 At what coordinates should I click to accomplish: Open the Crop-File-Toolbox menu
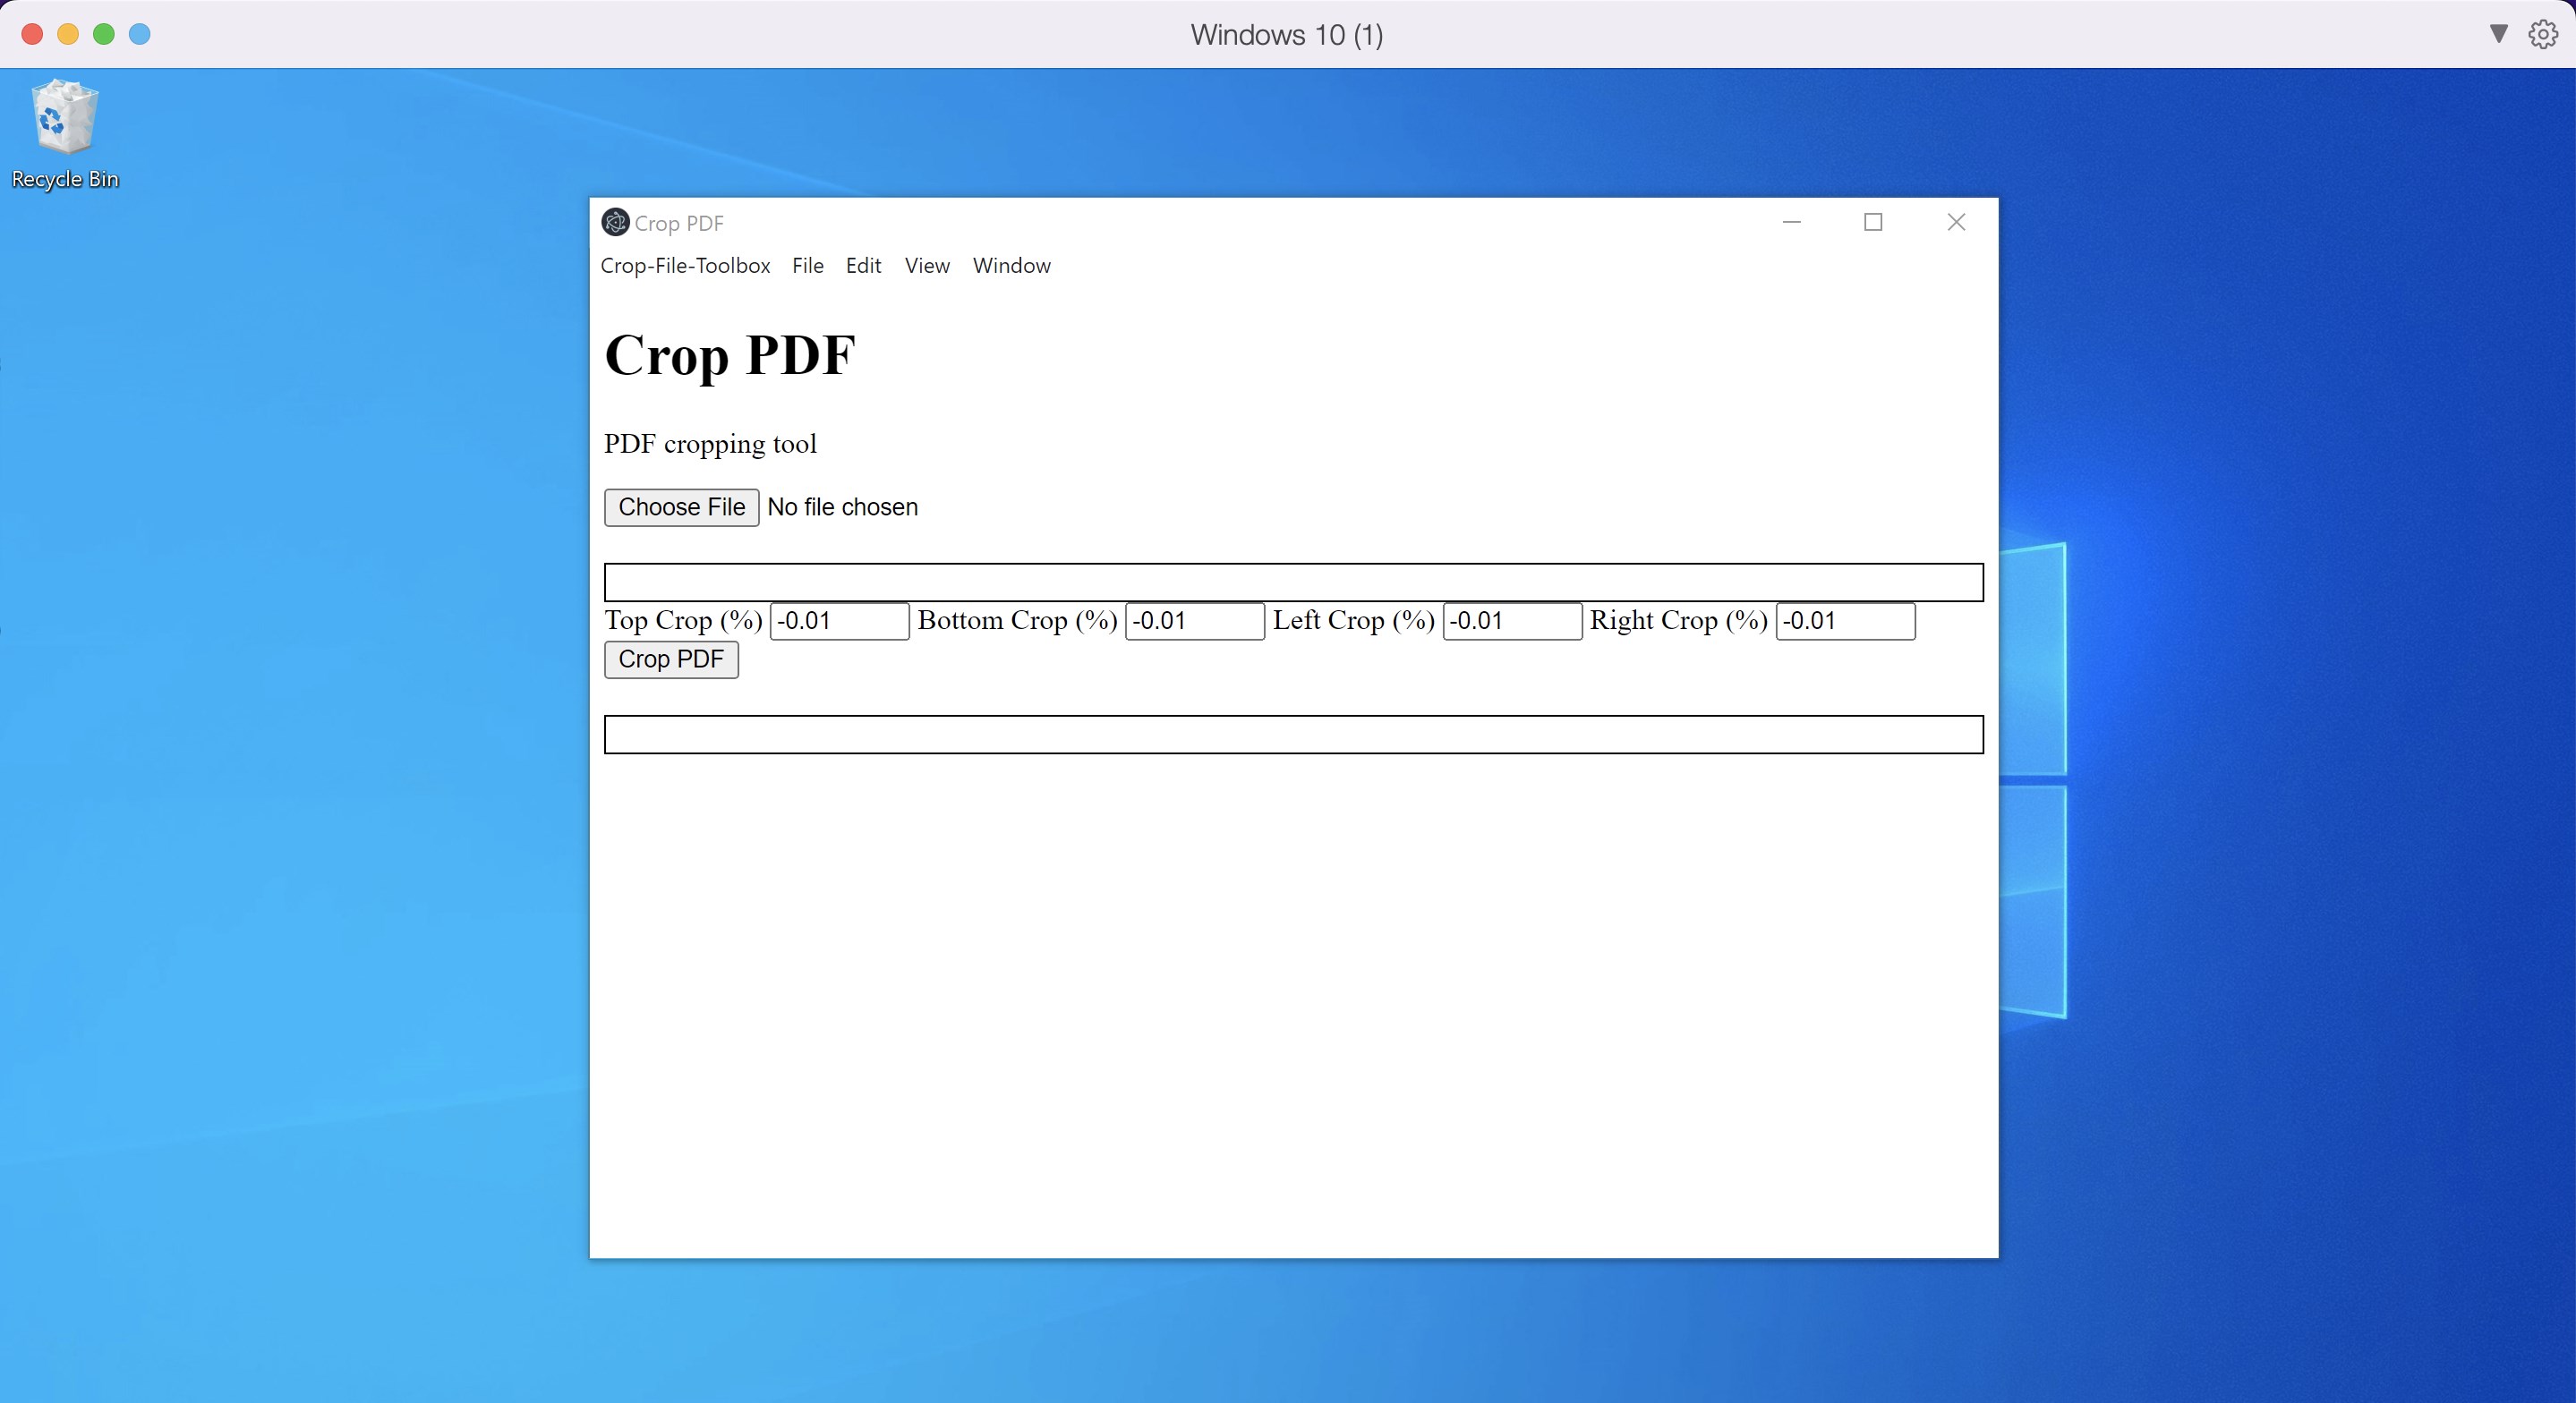click(685, 266)
